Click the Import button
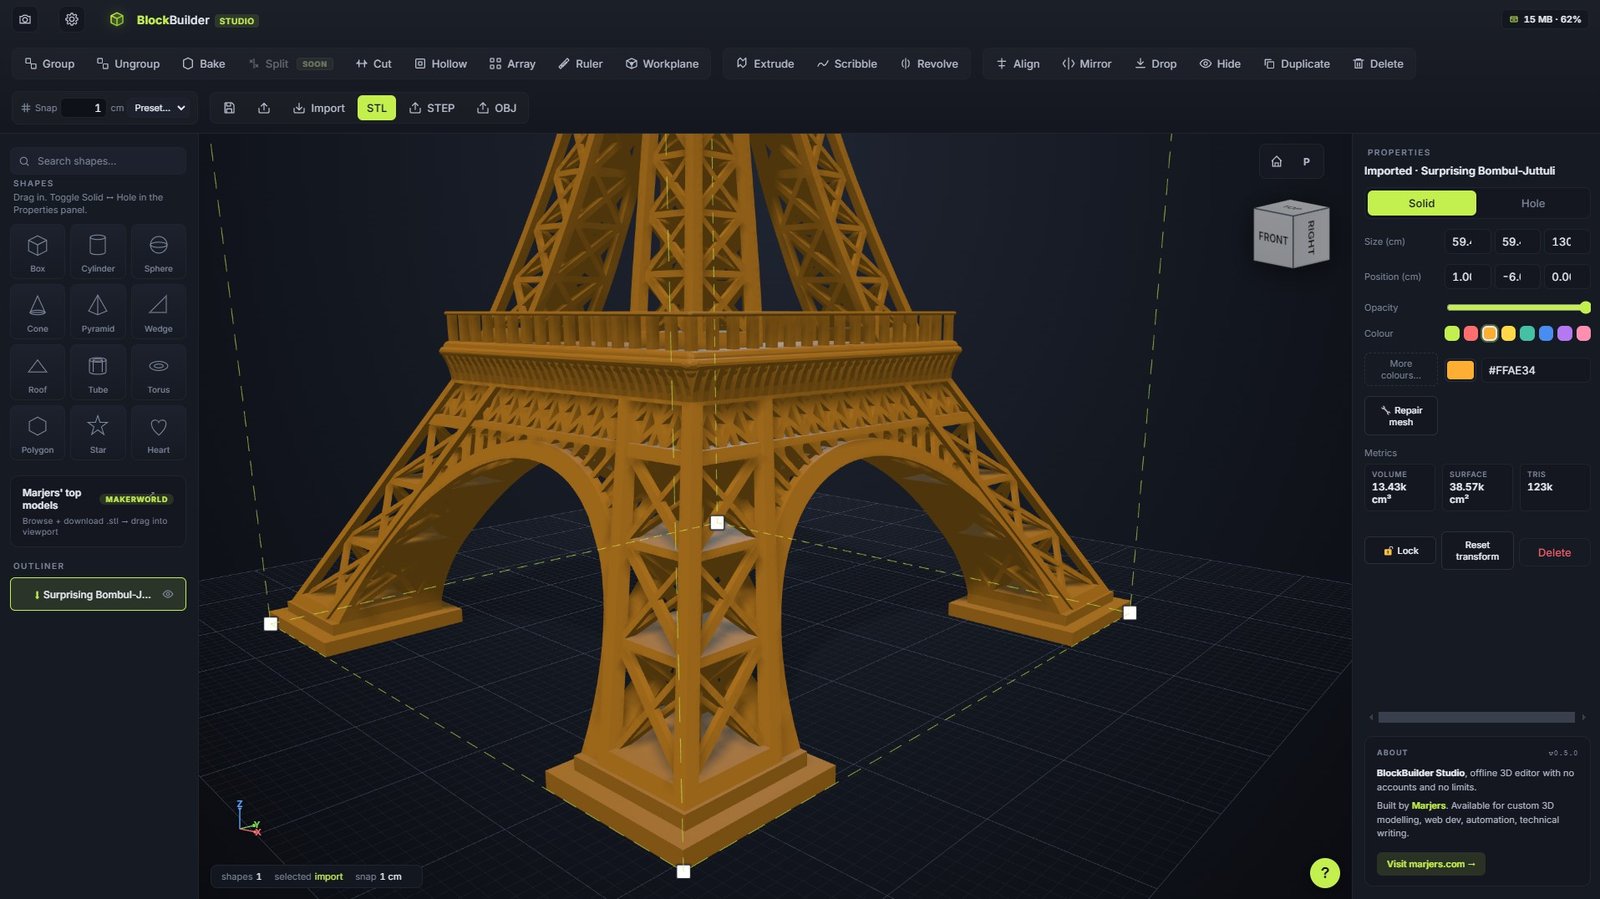The width and height of the screenshot is (1600, 899). [319, 108]
